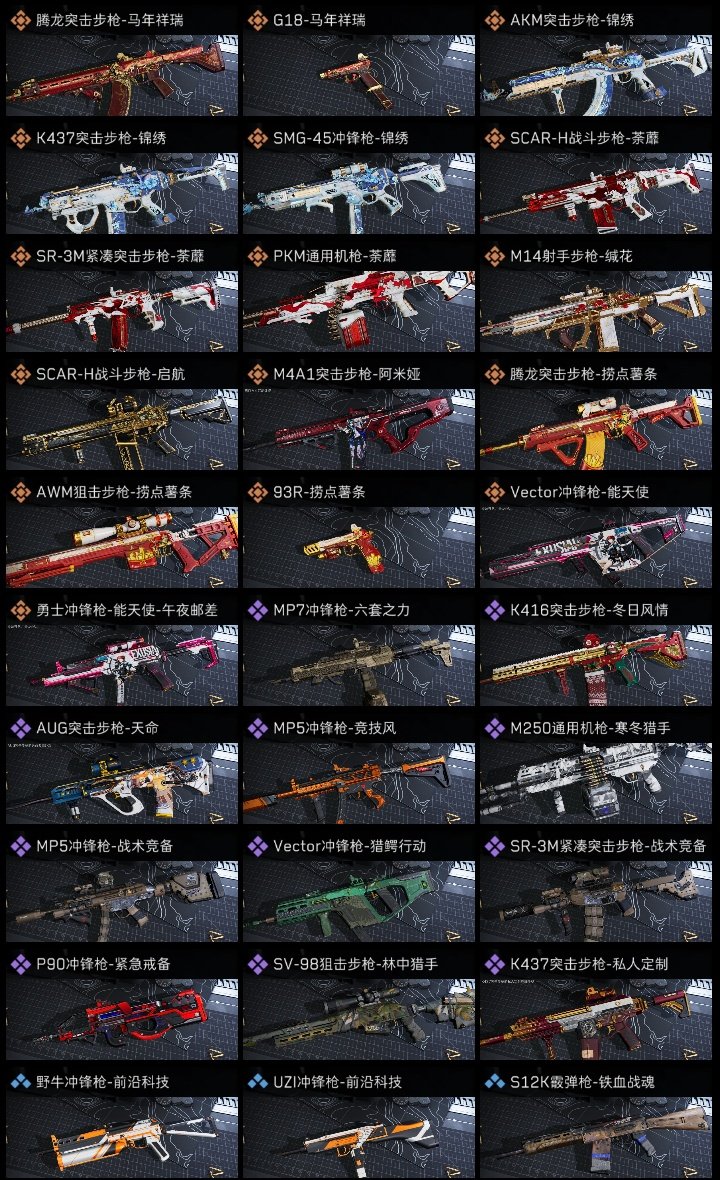Click the K437突击步枪-私人定制 title text
This screenshot has height=1180, width=720.
pyautogui.click(x=588, y=964)
